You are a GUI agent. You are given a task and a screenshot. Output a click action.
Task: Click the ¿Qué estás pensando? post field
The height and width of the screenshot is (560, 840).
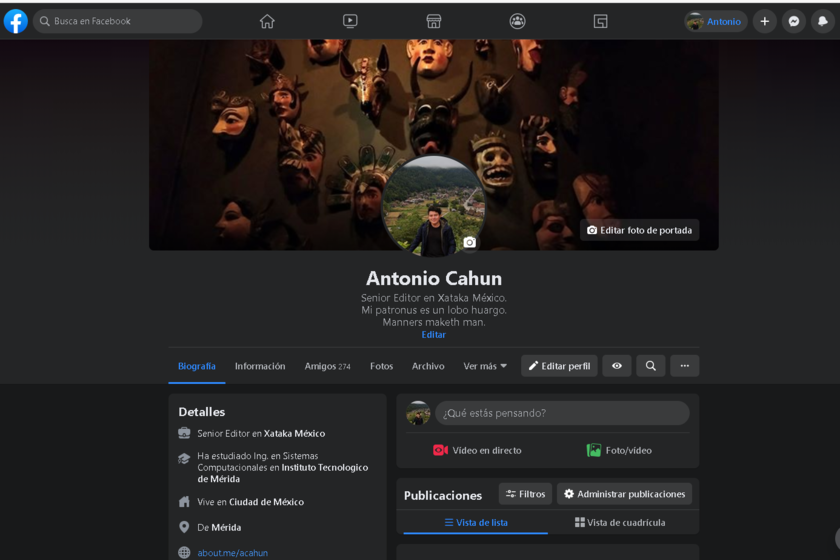(x=561, y=413)
